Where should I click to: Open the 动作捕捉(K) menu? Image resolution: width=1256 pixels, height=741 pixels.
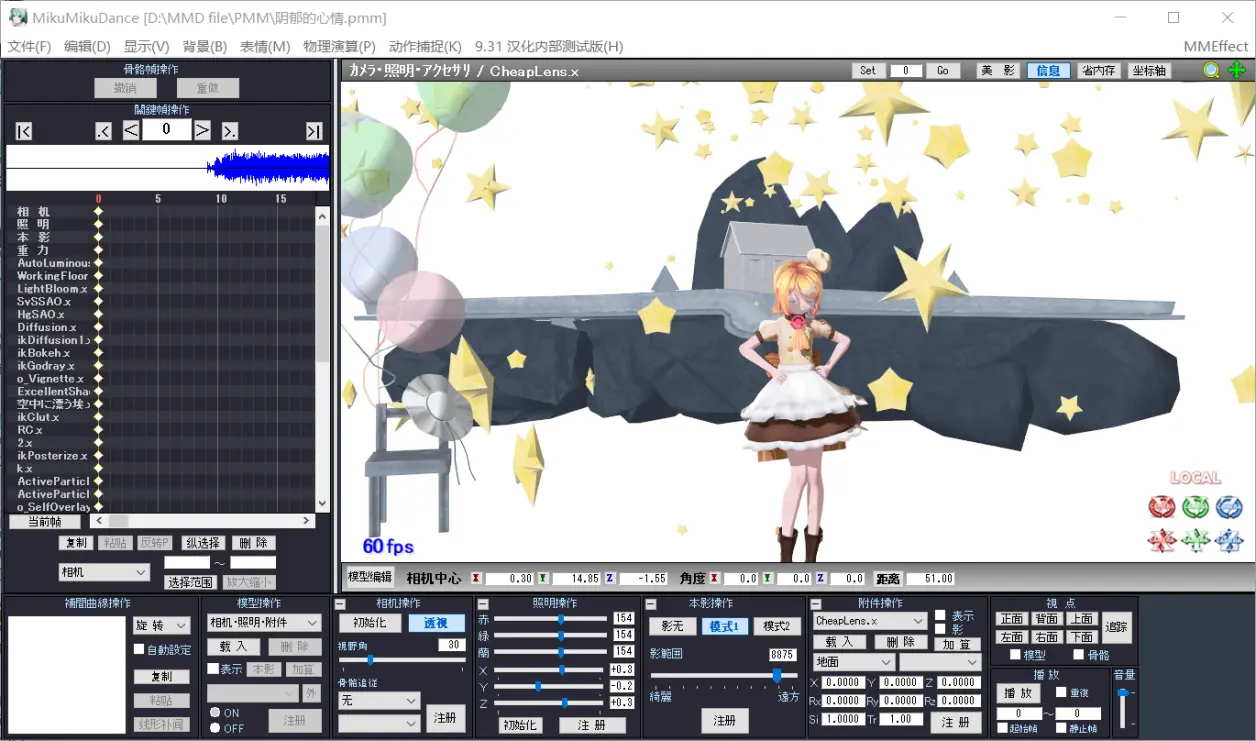pos(425,46)
